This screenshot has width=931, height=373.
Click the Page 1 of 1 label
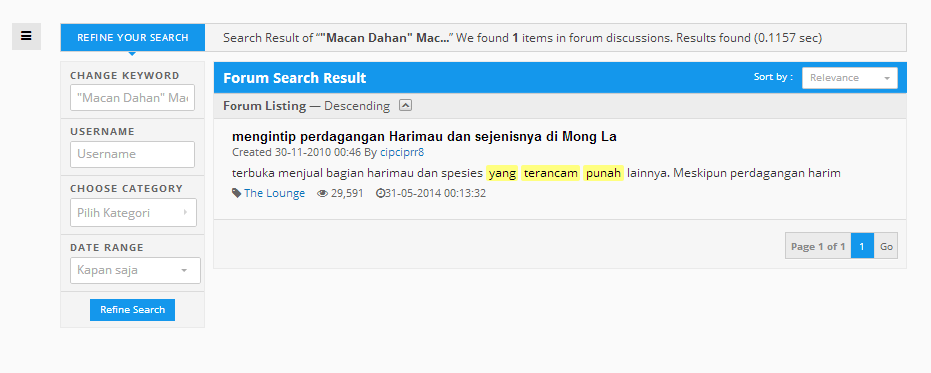point(818,246)
